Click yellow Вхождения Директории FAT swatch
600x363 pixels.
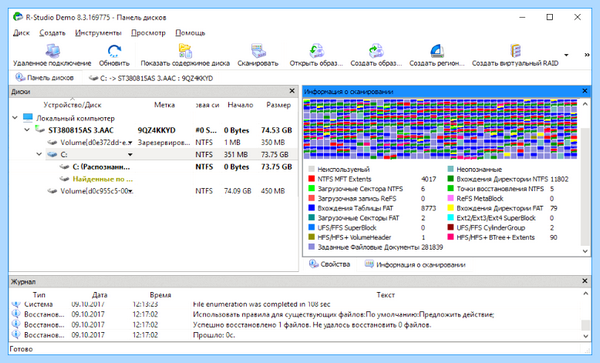pos(450,208)
